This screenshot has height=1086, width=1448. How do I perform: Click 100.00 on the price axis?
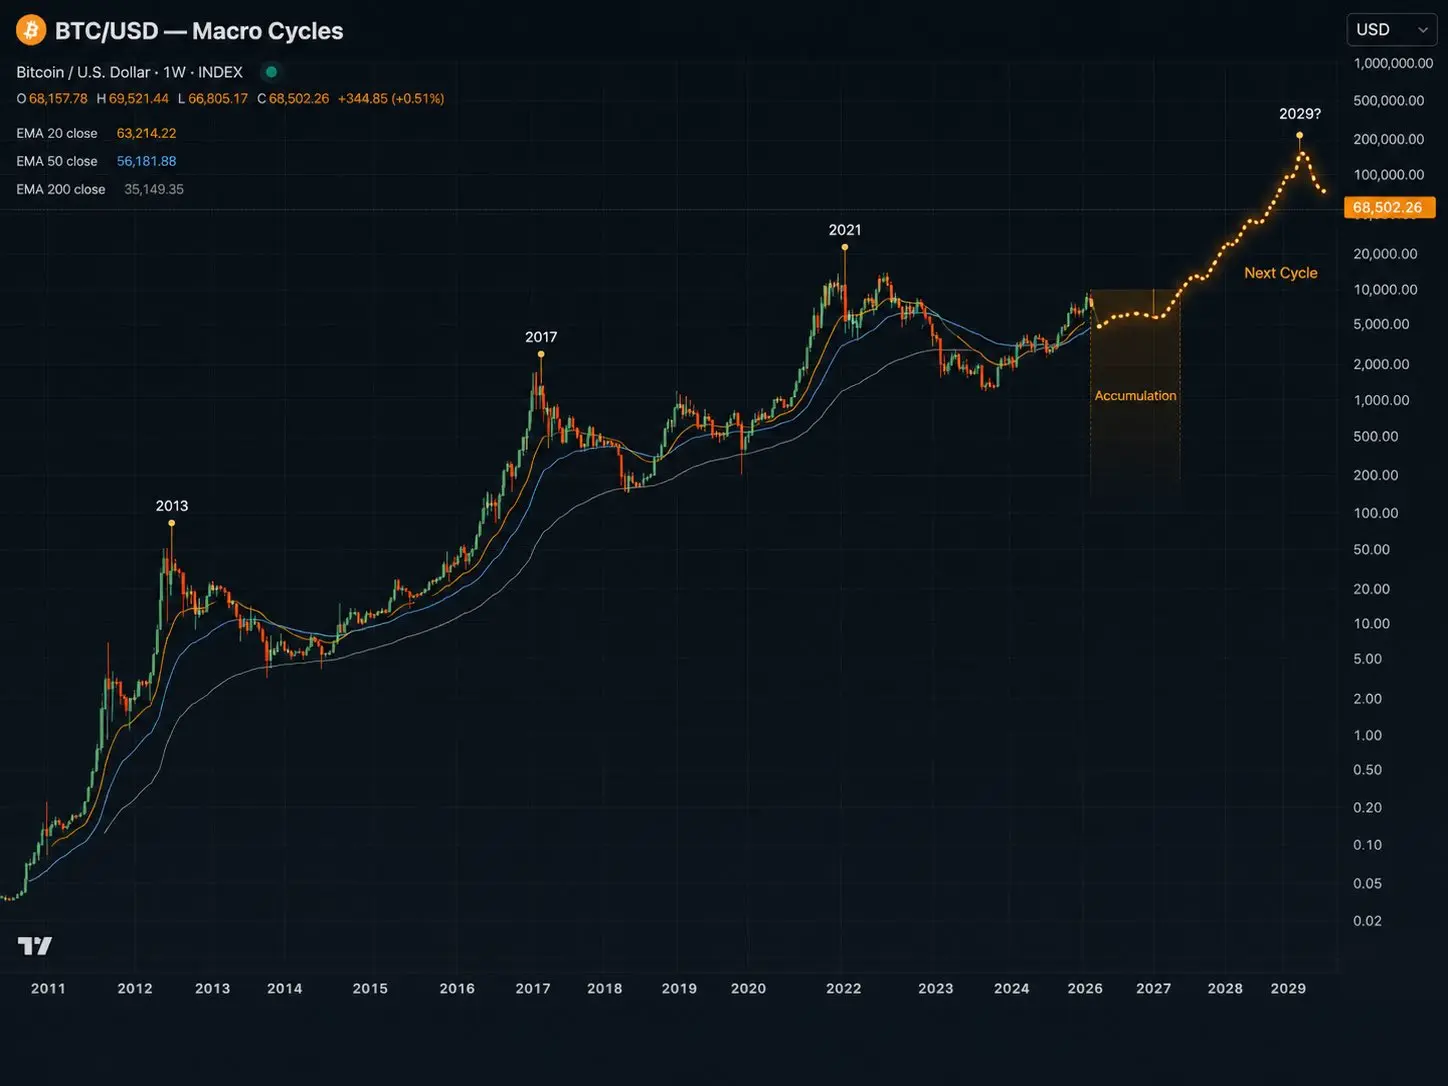pos(1376,514)
